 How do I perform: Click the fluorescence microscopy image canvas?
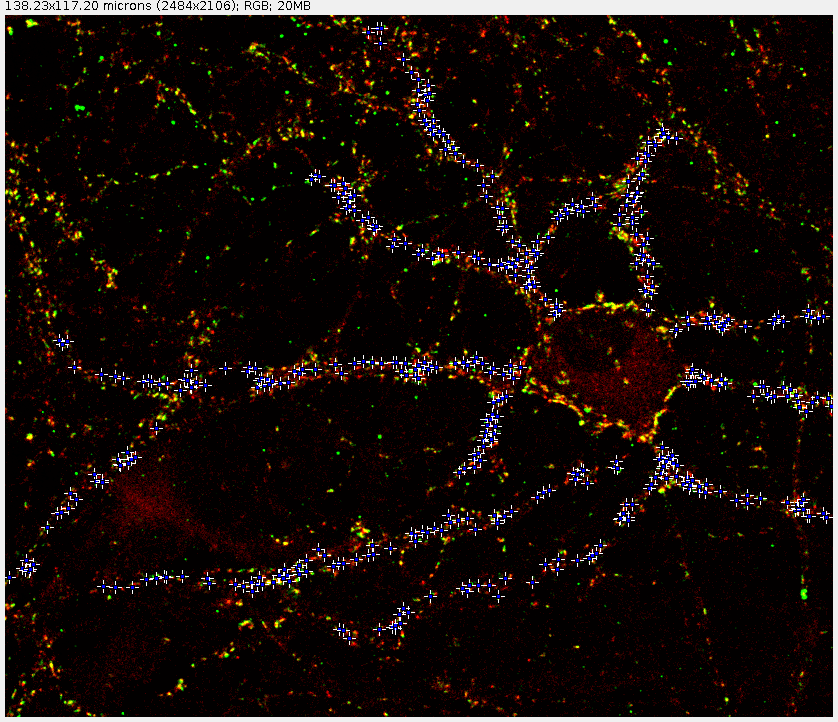[419, 366]
